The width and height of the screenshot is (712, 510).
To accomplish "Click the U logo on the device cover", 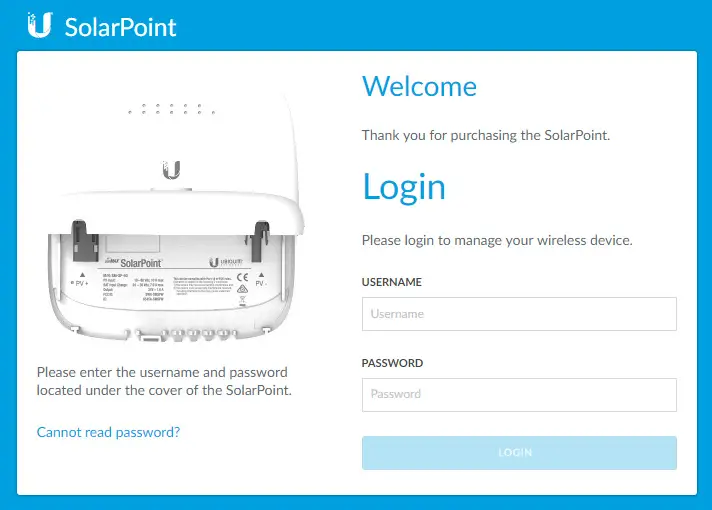I will (171, 169).
